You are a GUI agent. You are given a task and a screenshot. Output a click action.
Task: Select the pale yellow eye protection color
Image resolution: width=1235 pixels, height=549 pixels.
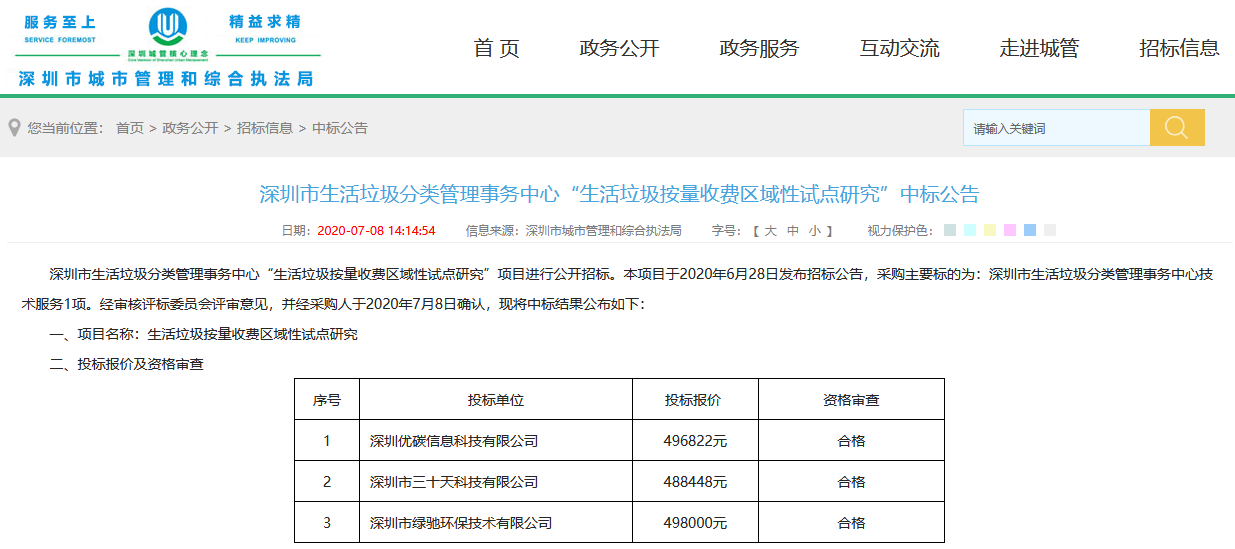click(990, 231)
